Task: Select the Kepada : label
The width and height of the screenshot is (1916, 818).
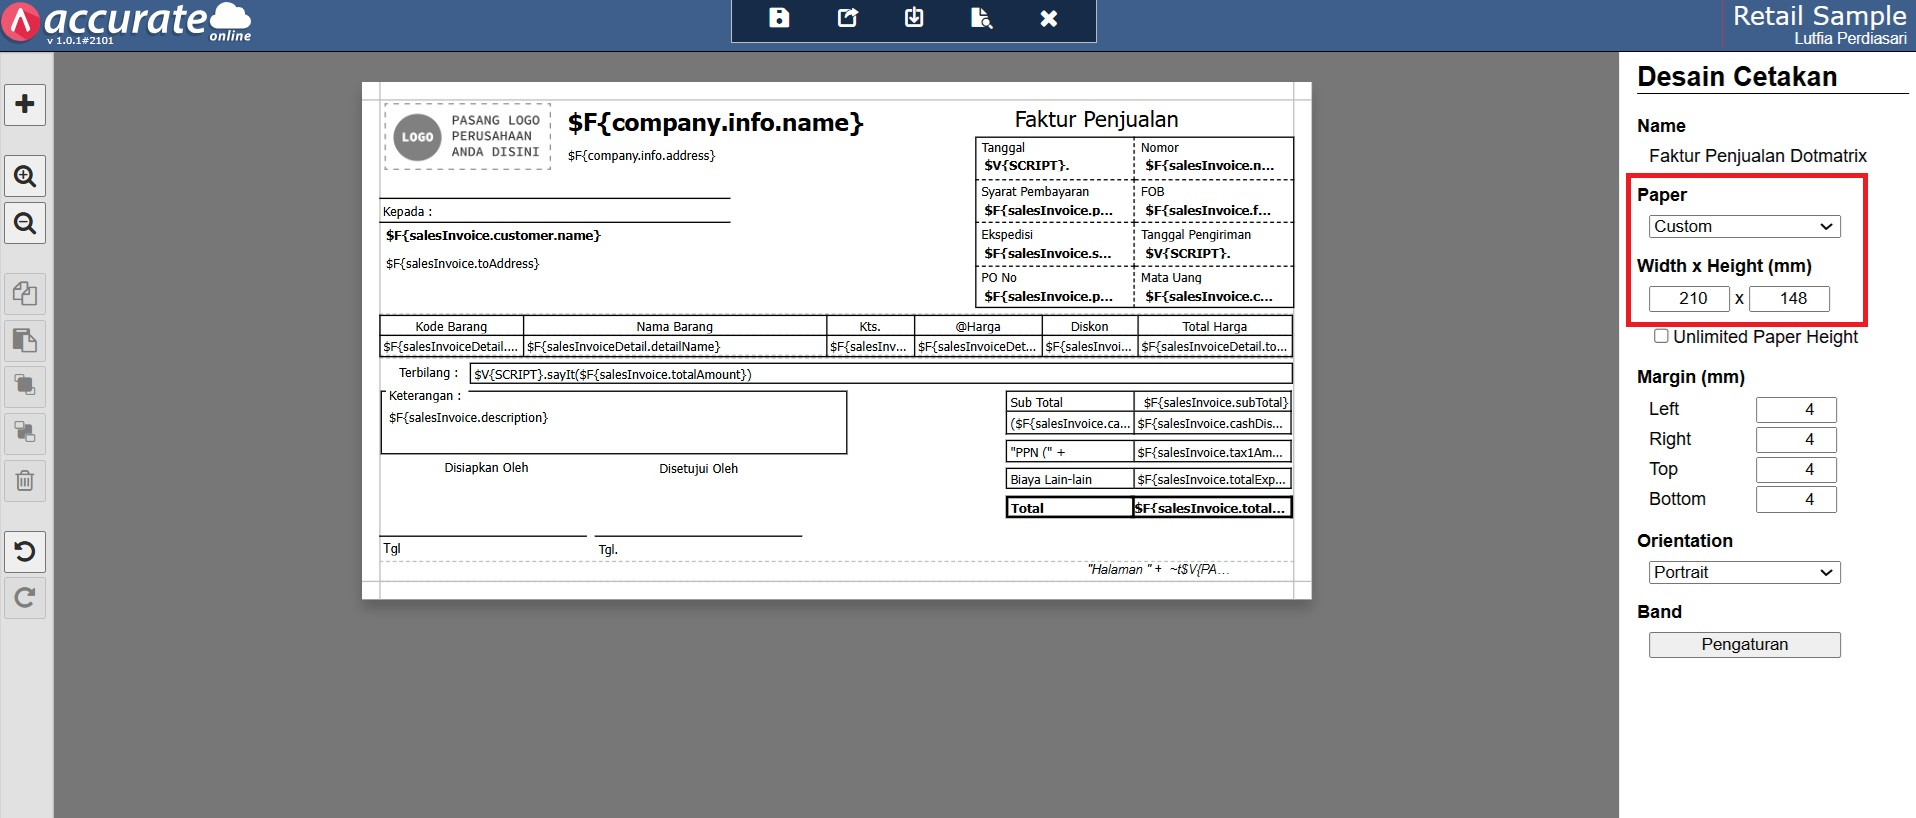Action: (407, 212)
